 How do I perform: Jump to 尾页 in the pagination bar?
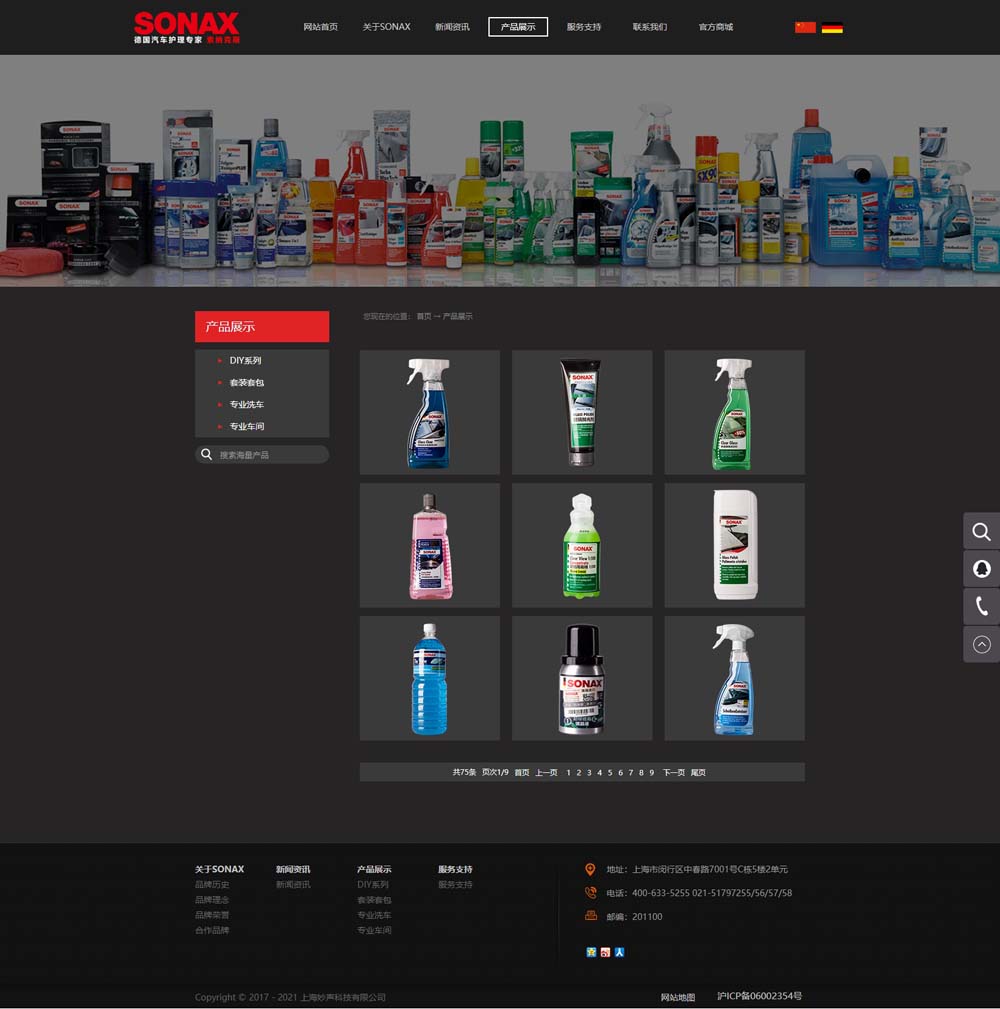click(x=698, y=772)
